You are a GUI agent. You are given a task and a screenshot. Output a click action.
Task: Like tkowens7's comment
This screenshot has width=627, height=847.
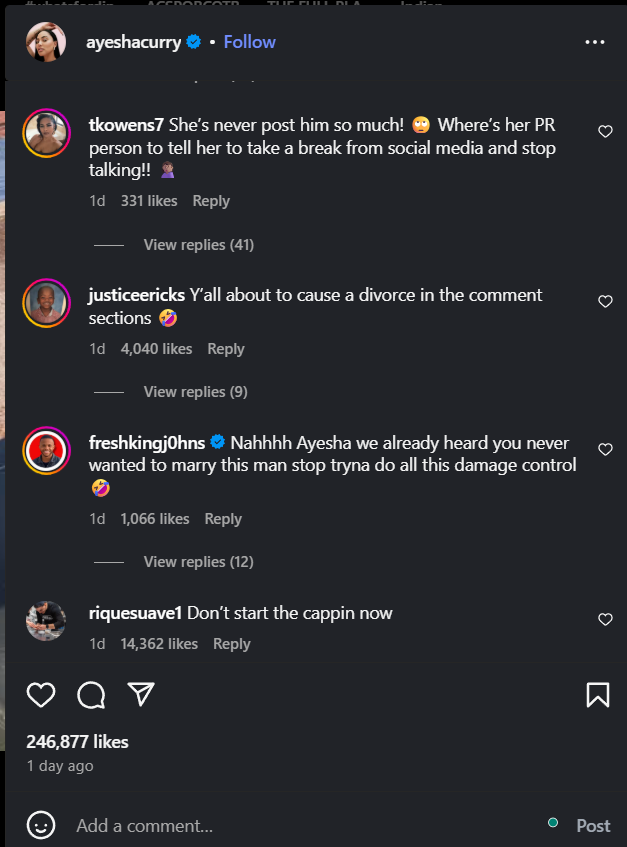[x=605, y=132]
